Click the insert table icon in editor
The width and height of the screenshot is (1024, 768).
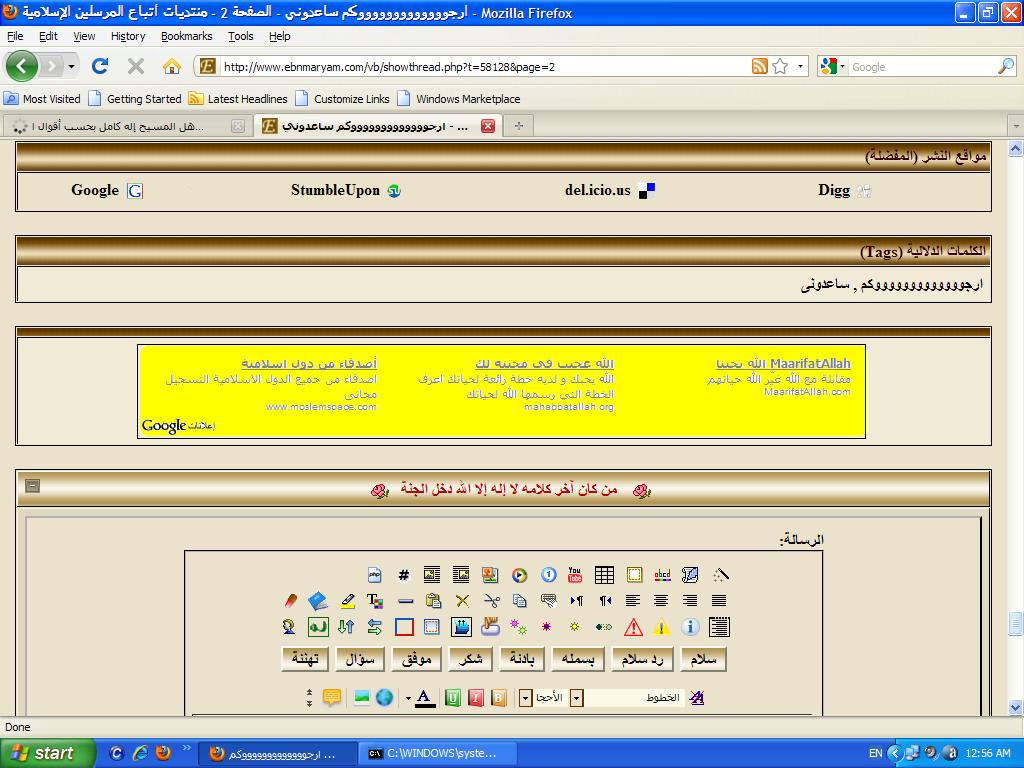pyautogui.click(x=604, y=575)
